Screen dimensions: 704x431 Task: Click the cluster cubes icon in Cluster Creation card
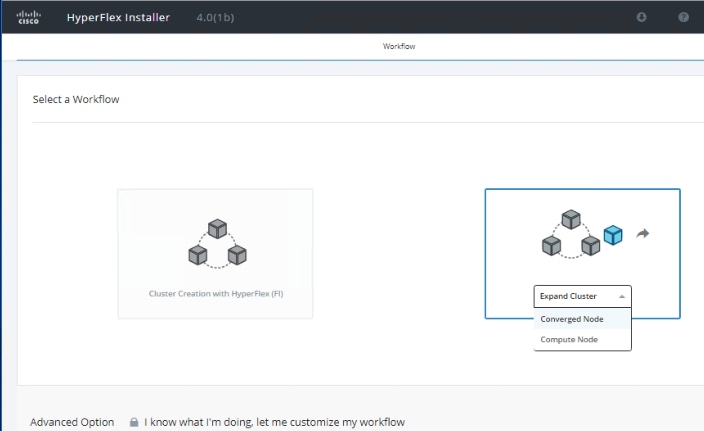tap(217, 244)
